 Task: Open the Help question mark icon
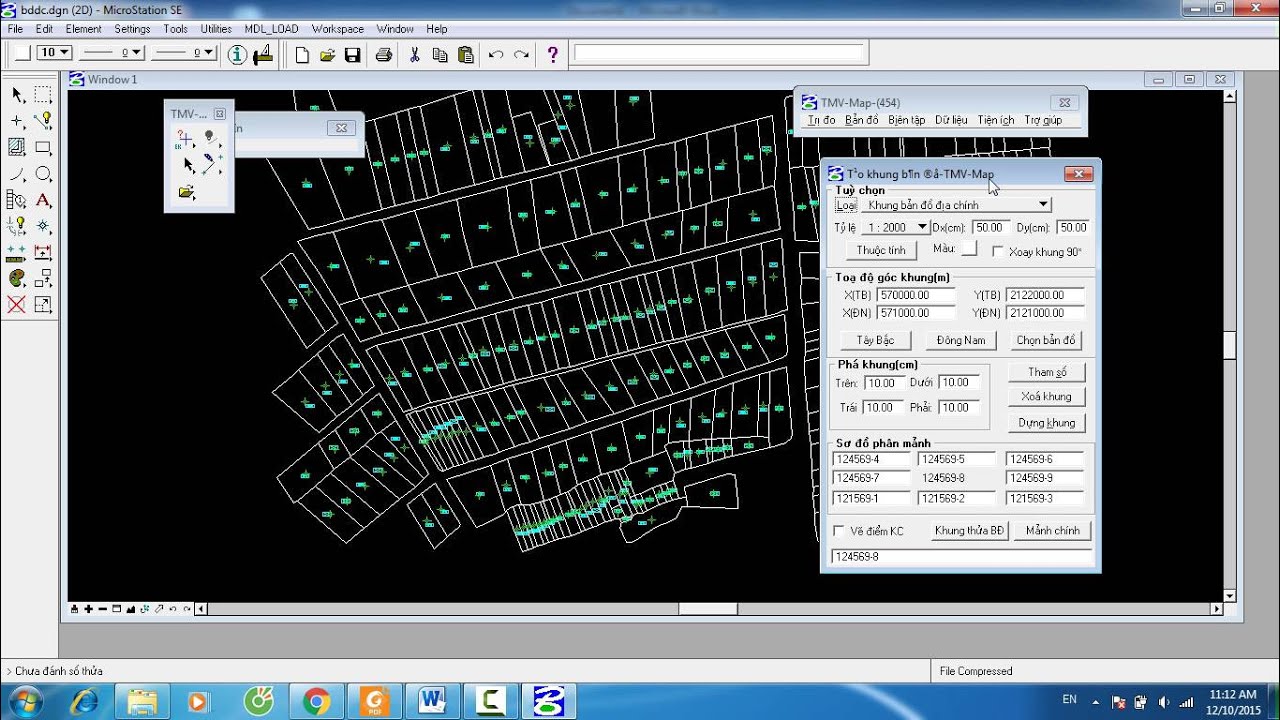552,55
